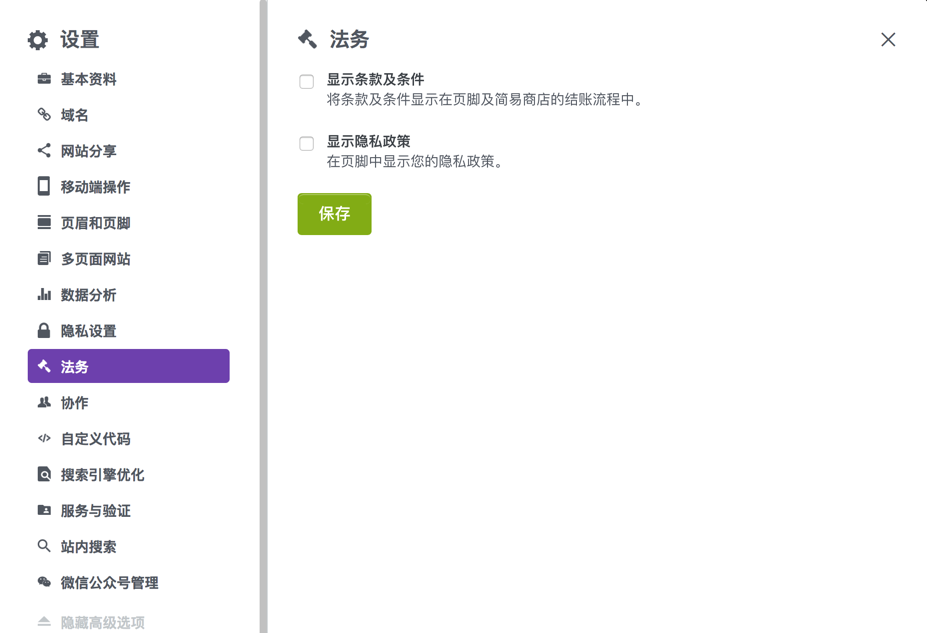Click the chain link icon beside 域名
927x633 pixels.
coord(44,114)
